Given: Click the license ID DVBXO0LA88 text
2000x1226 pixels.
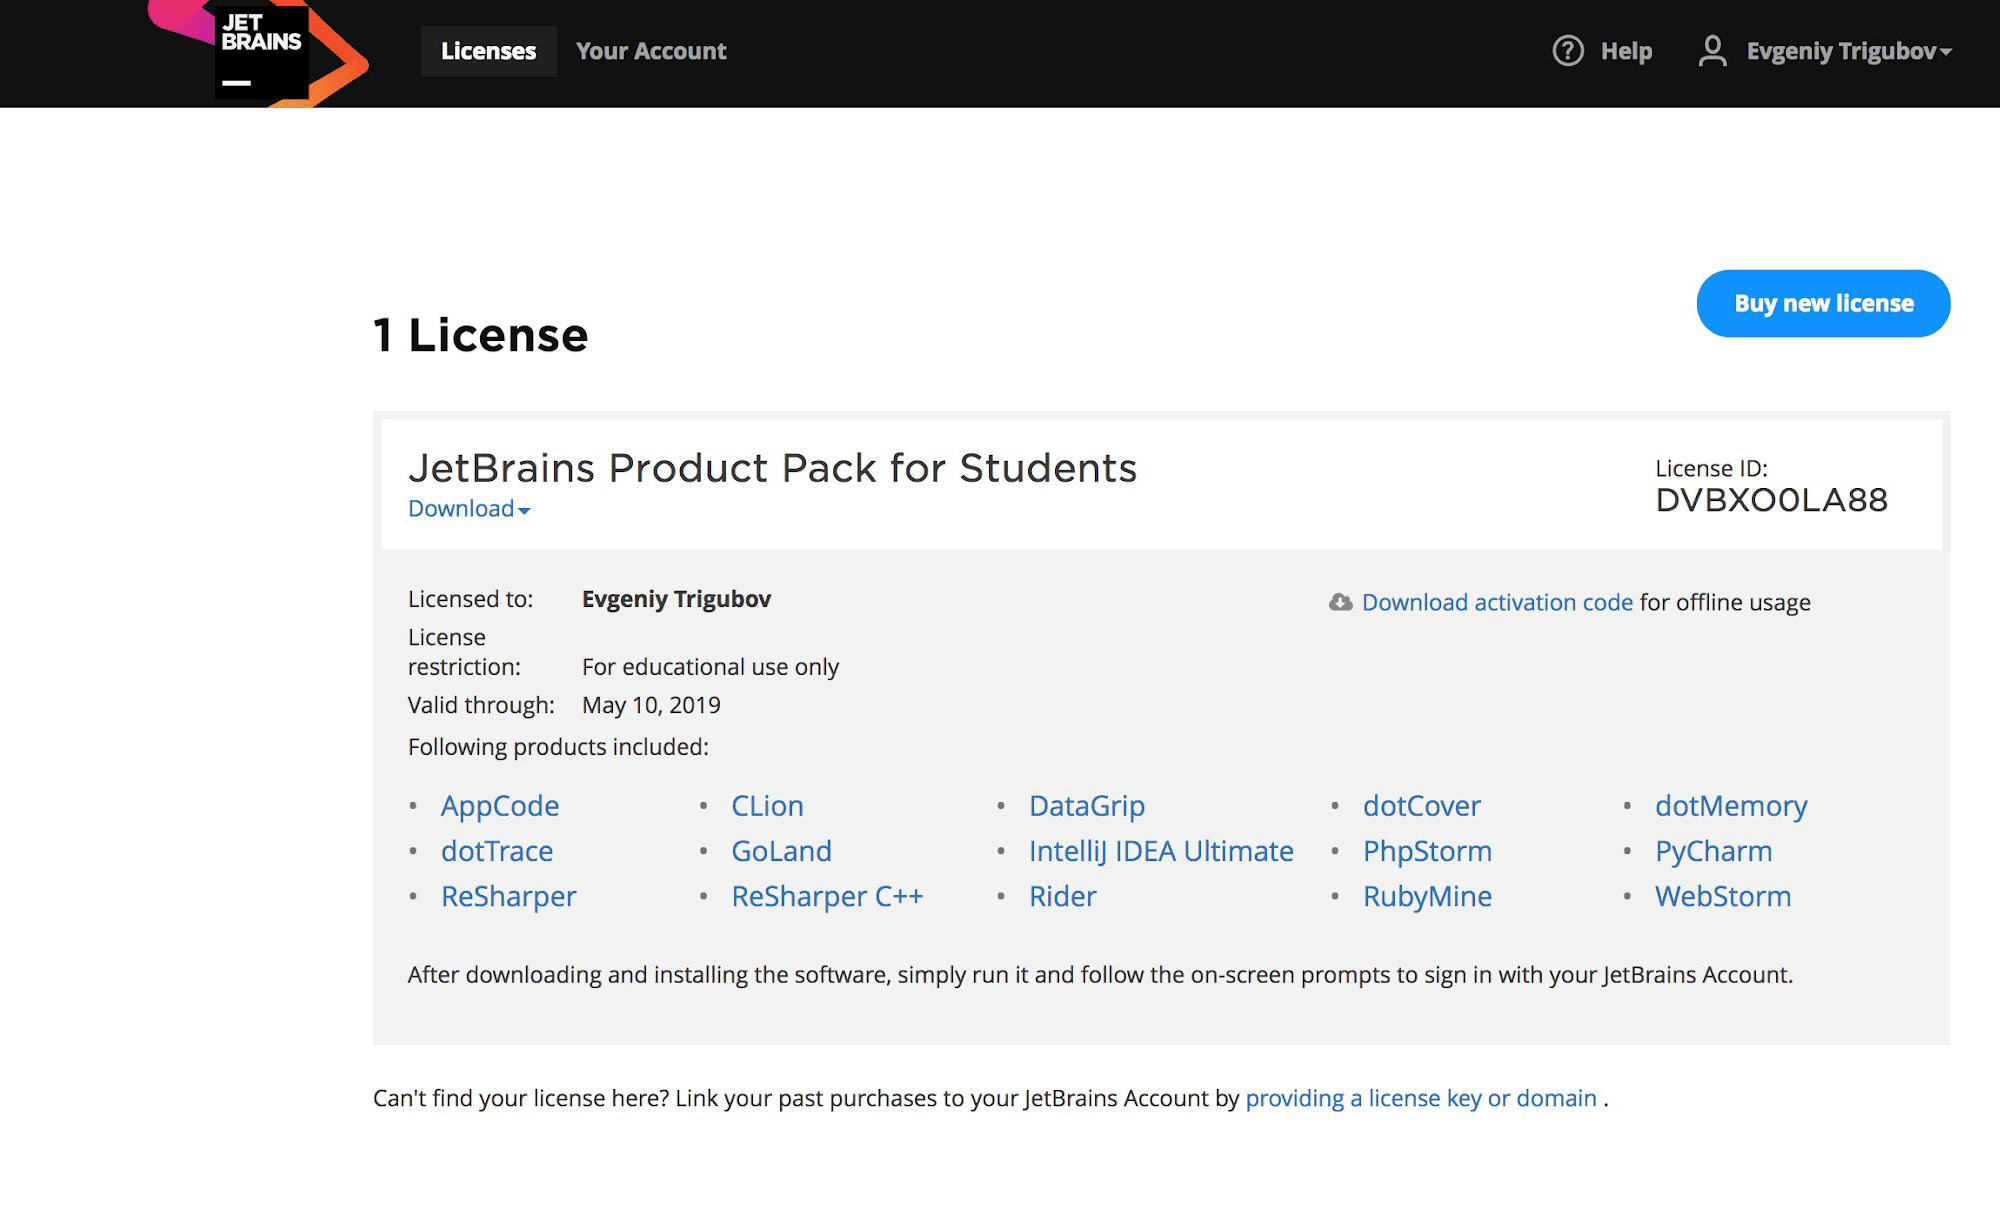Looking at the screenshot, I should point(1771,500).
